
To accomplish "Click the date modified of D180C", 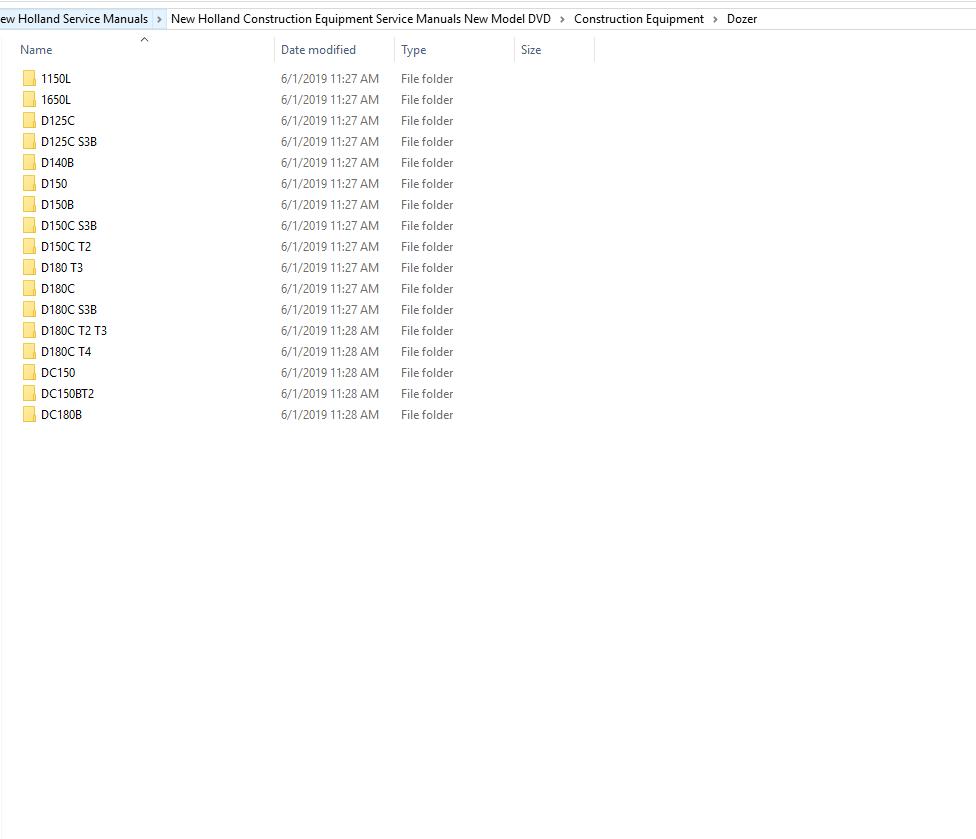I will click(330, 289).
